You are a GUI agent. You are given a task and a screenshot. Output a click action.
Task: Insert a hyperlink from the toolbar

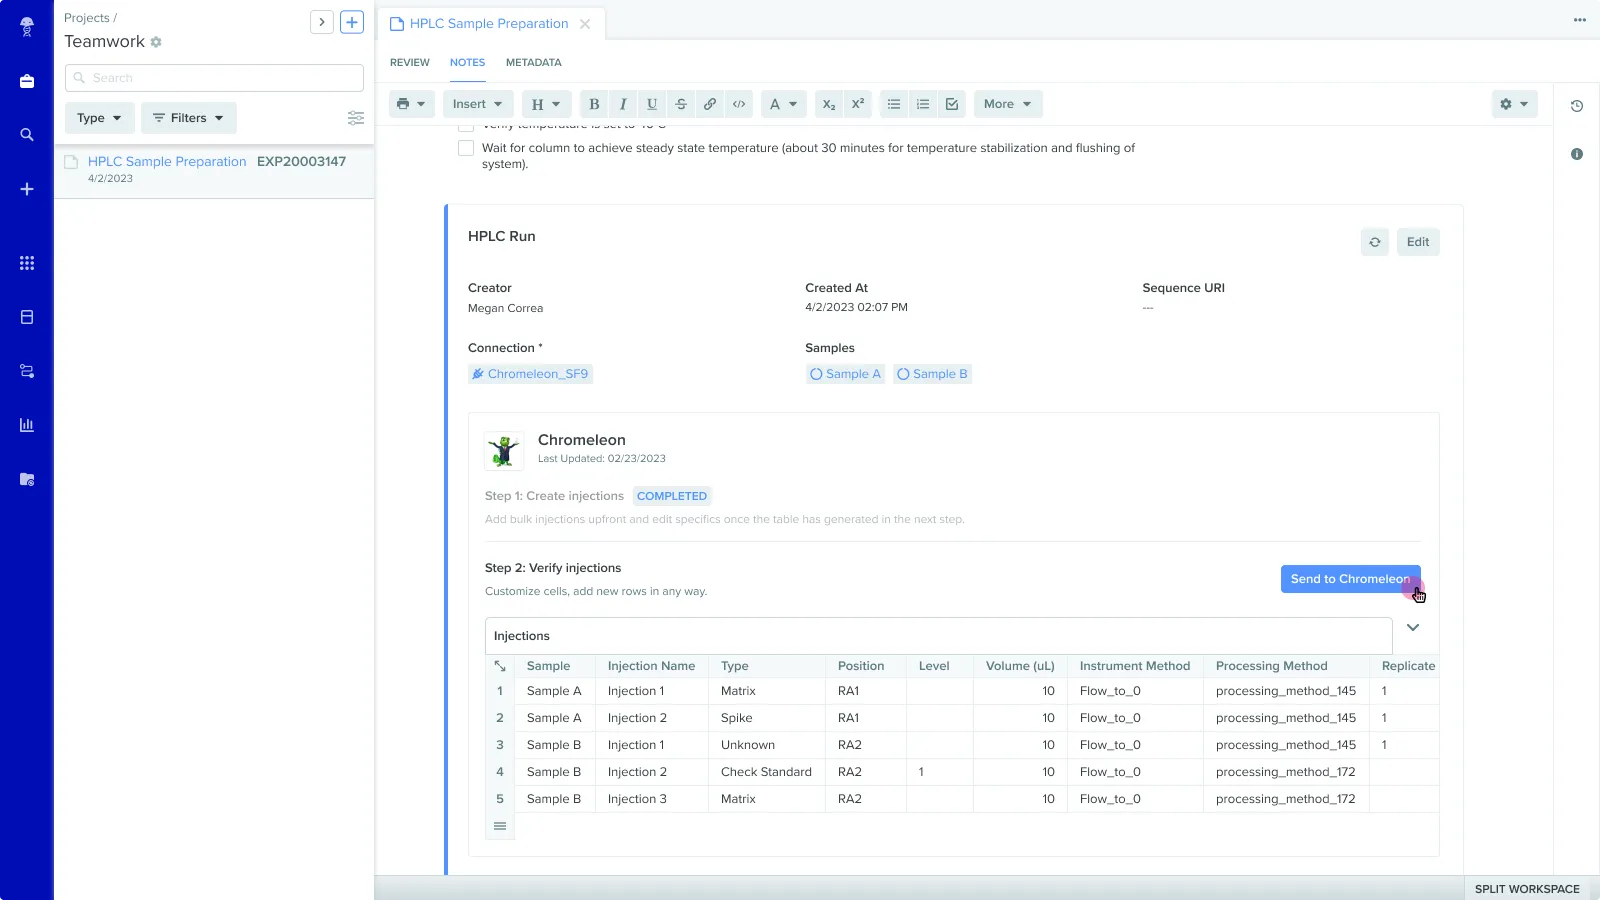click(x=710, y=104)
